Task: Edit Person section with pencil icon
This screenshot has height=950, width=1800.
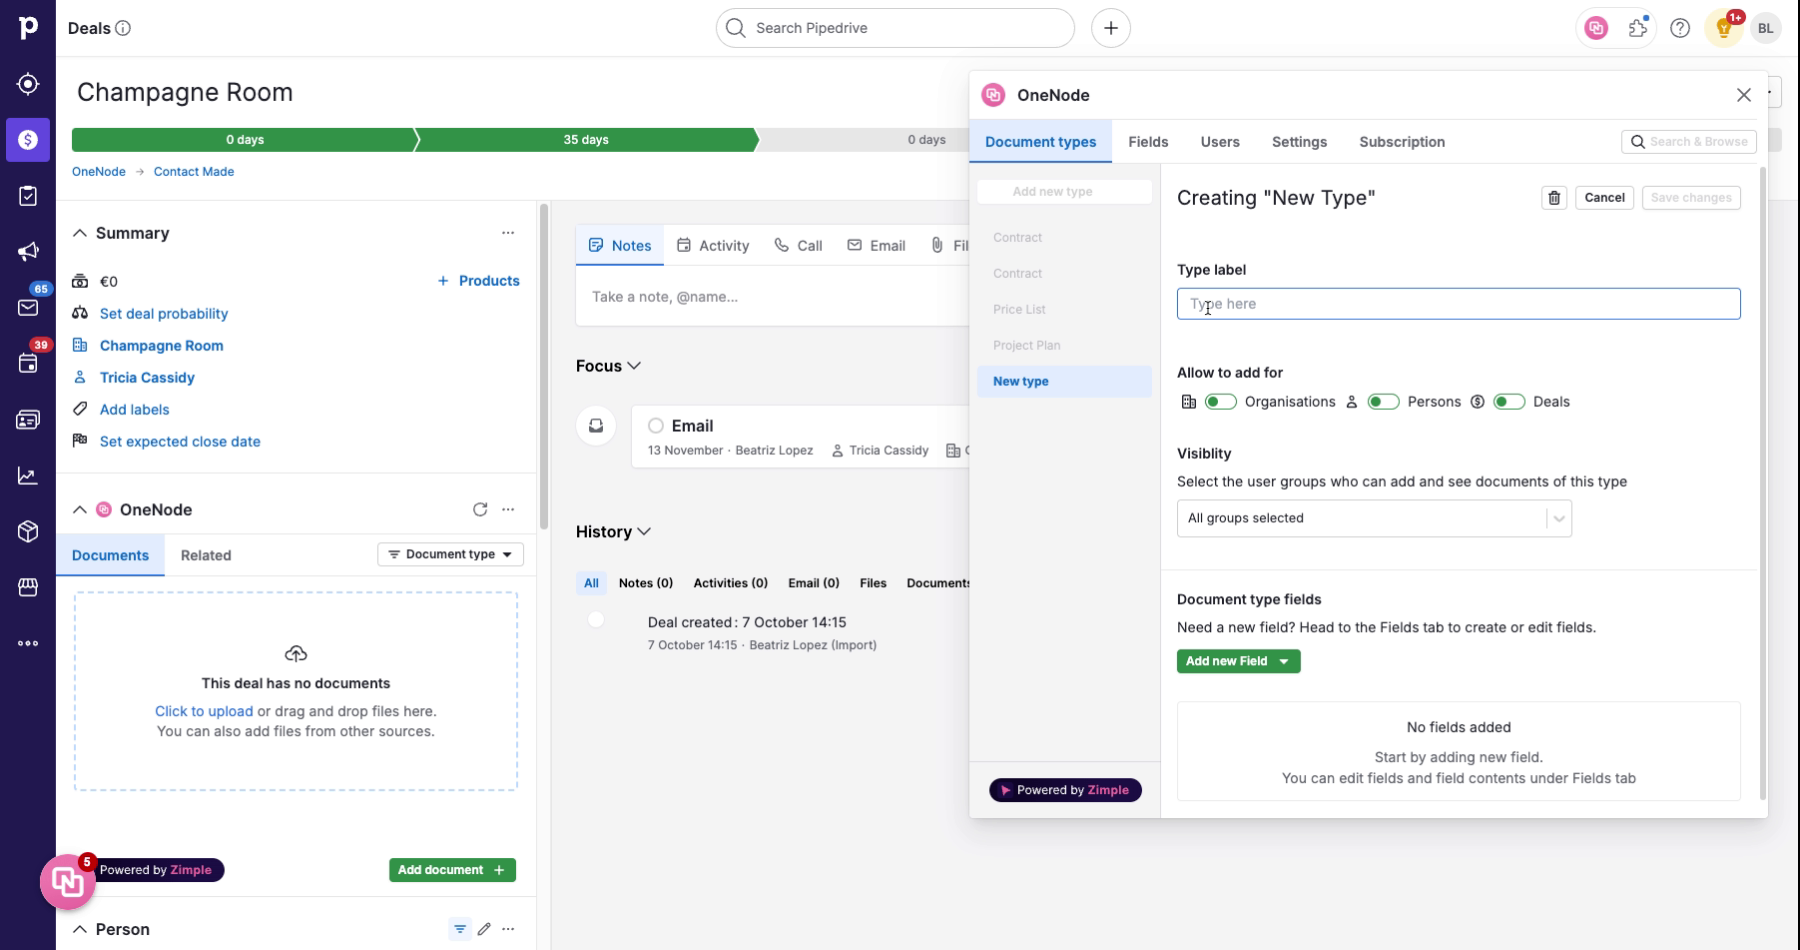Action: 484,929
